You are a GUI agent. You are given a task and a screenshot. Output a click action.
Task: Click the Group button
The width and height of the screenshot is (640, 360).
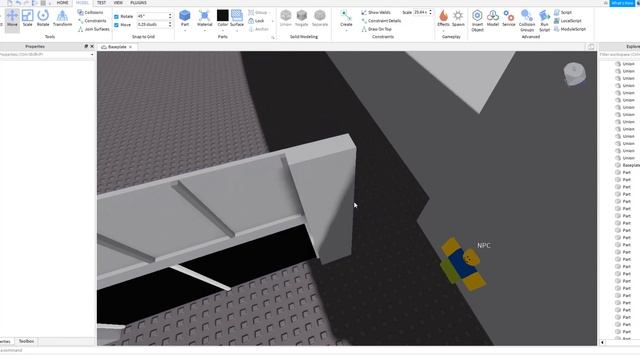258,13
